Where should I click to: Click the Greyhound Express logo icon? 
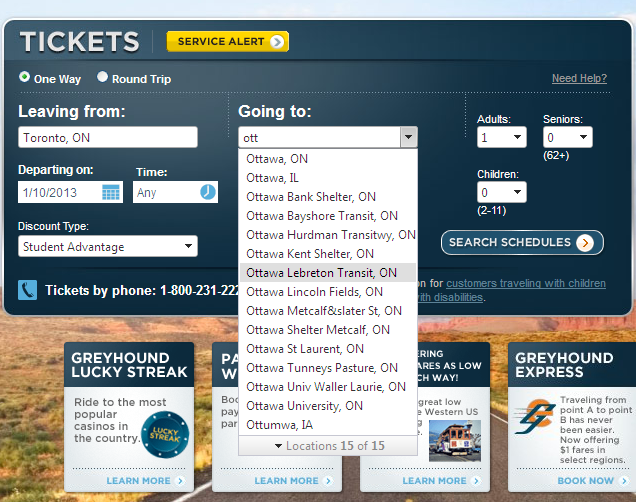tap(535, 417)
